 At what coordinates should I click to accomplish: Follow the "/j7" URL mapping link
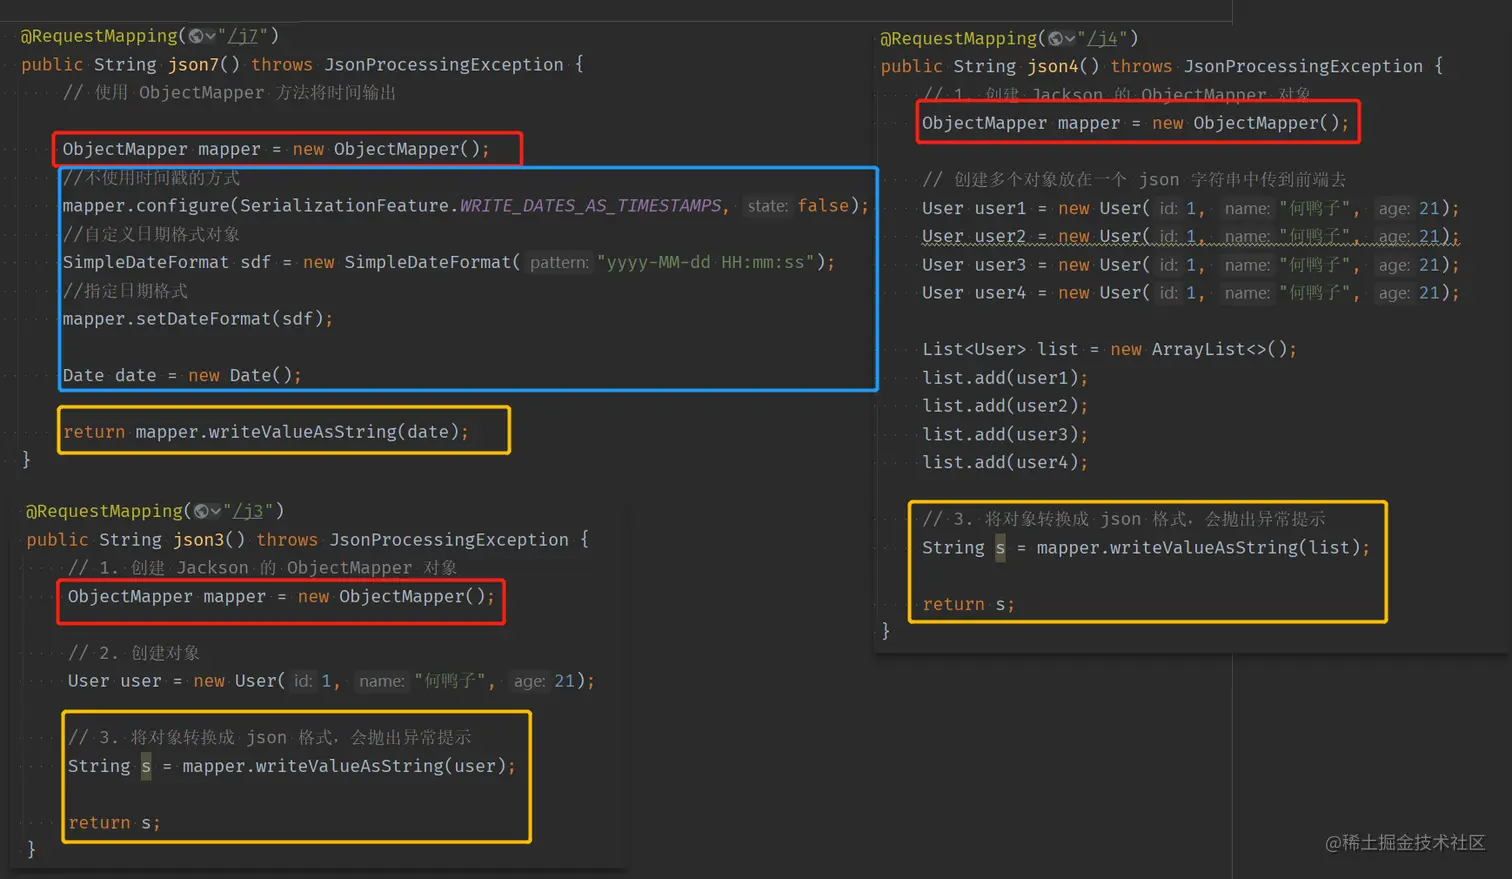[244, 36]
